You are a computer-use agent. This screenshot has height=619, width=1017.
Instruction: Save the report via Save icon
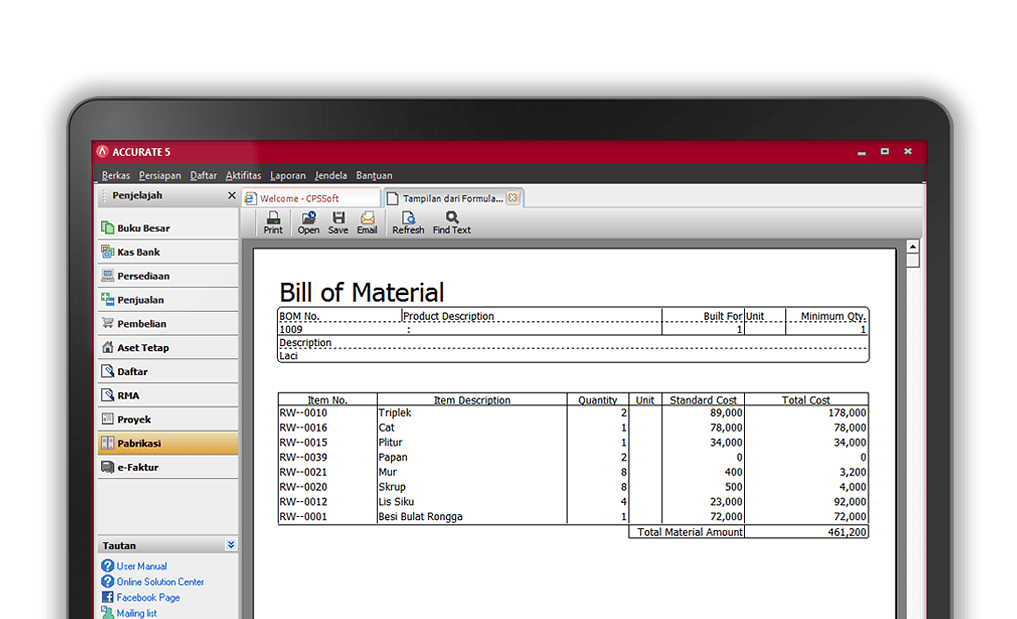338,223
